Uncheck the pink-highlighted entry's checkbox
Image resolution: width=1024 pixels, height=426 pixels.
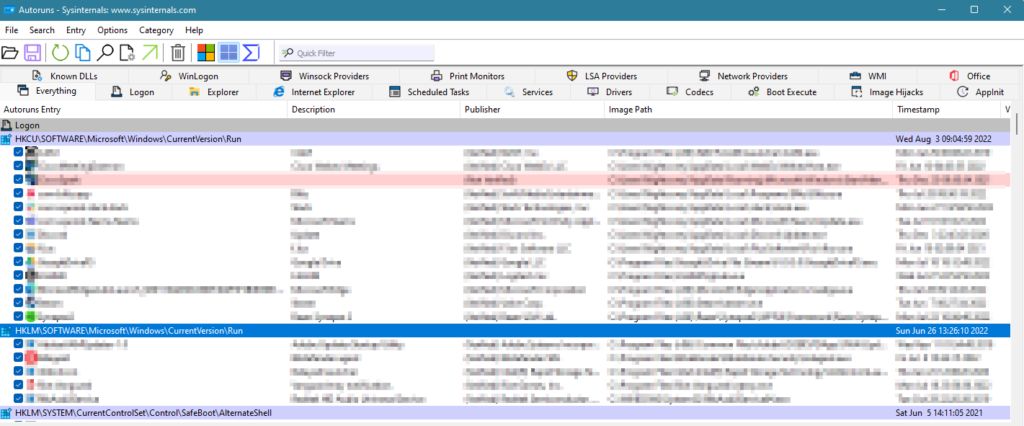(18, 179)
